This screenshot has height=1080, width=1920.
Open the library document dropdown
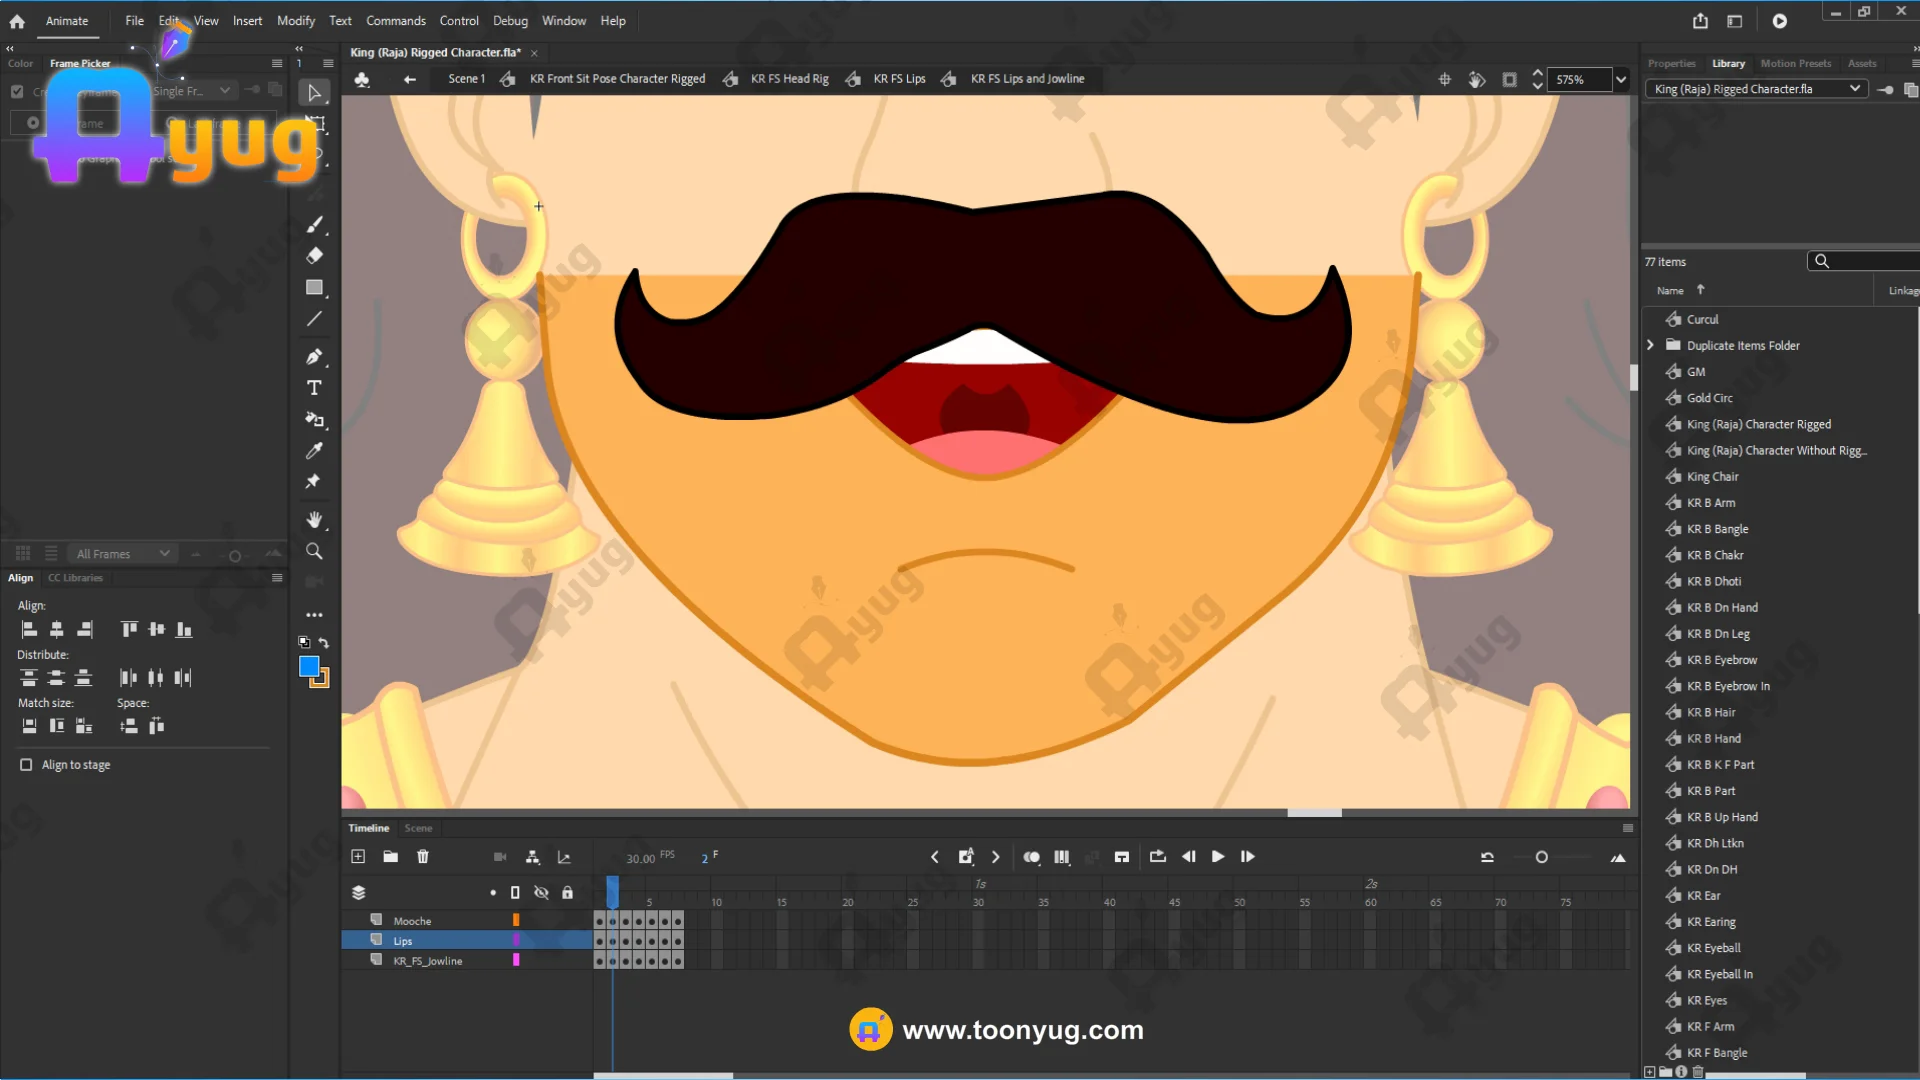tap(1855, 89)
